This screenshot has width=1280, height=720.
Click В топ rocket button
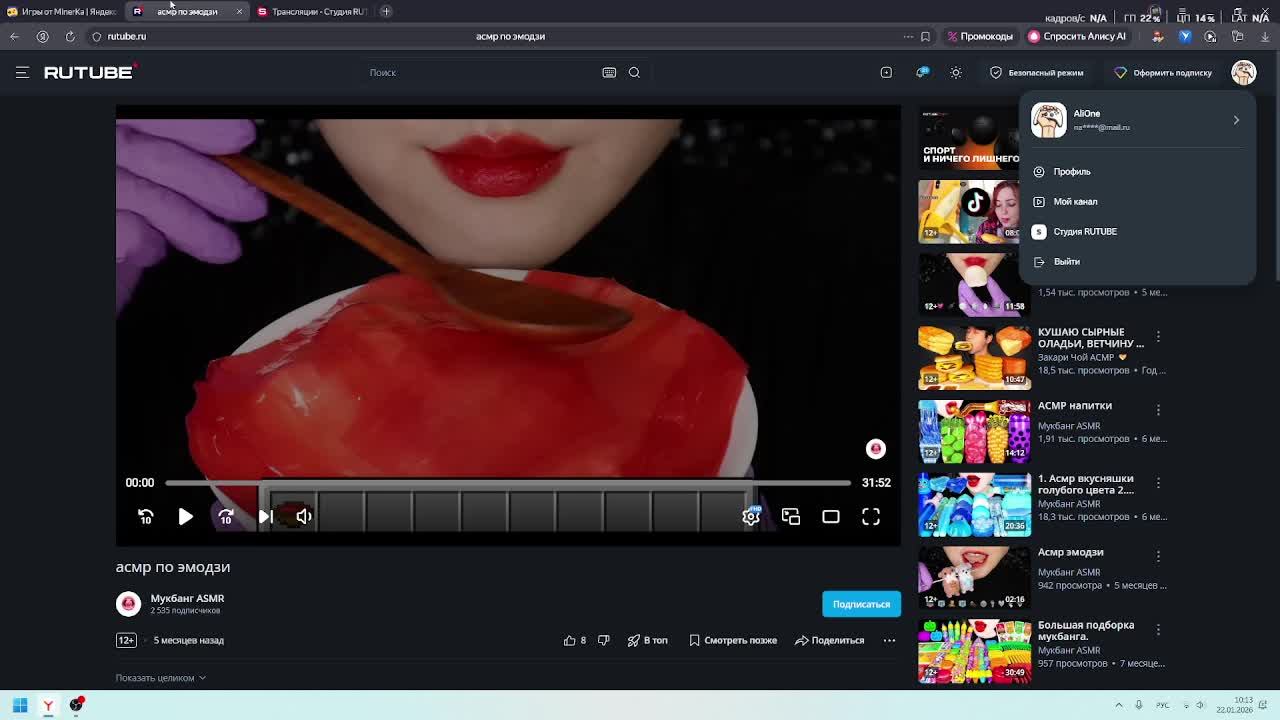(x=648, y=640)
